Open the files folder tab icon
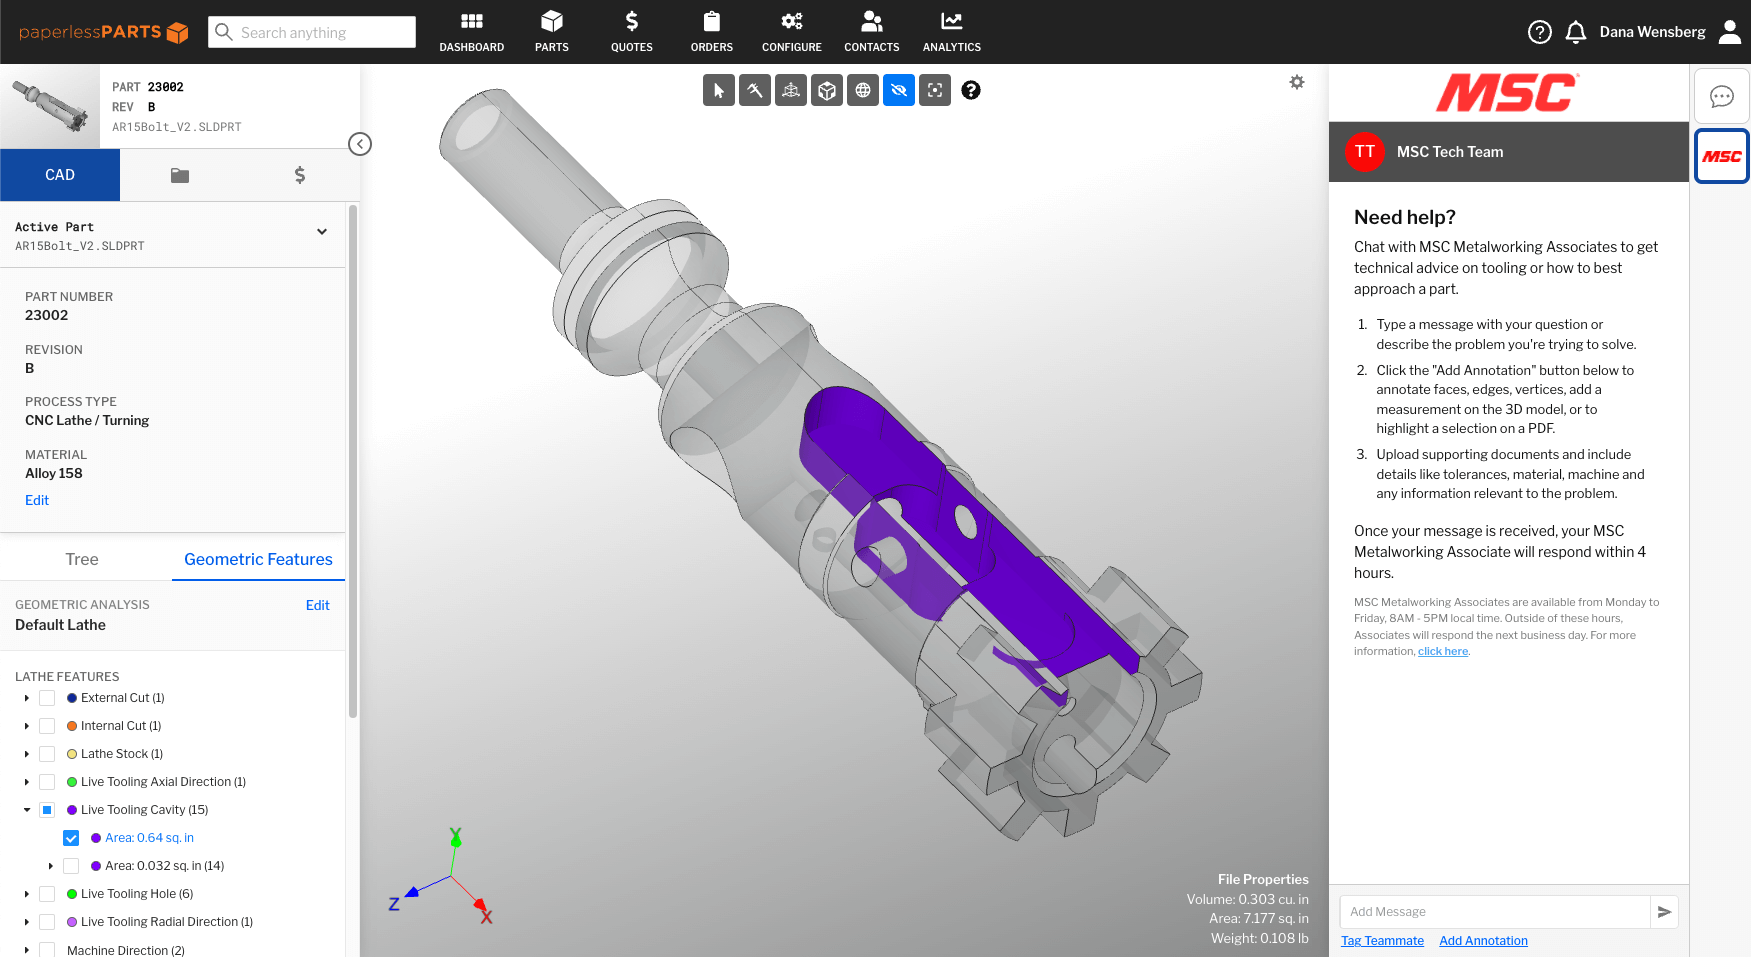The image size is (1751, 957). pyautogui.click(x=180, y=175)
